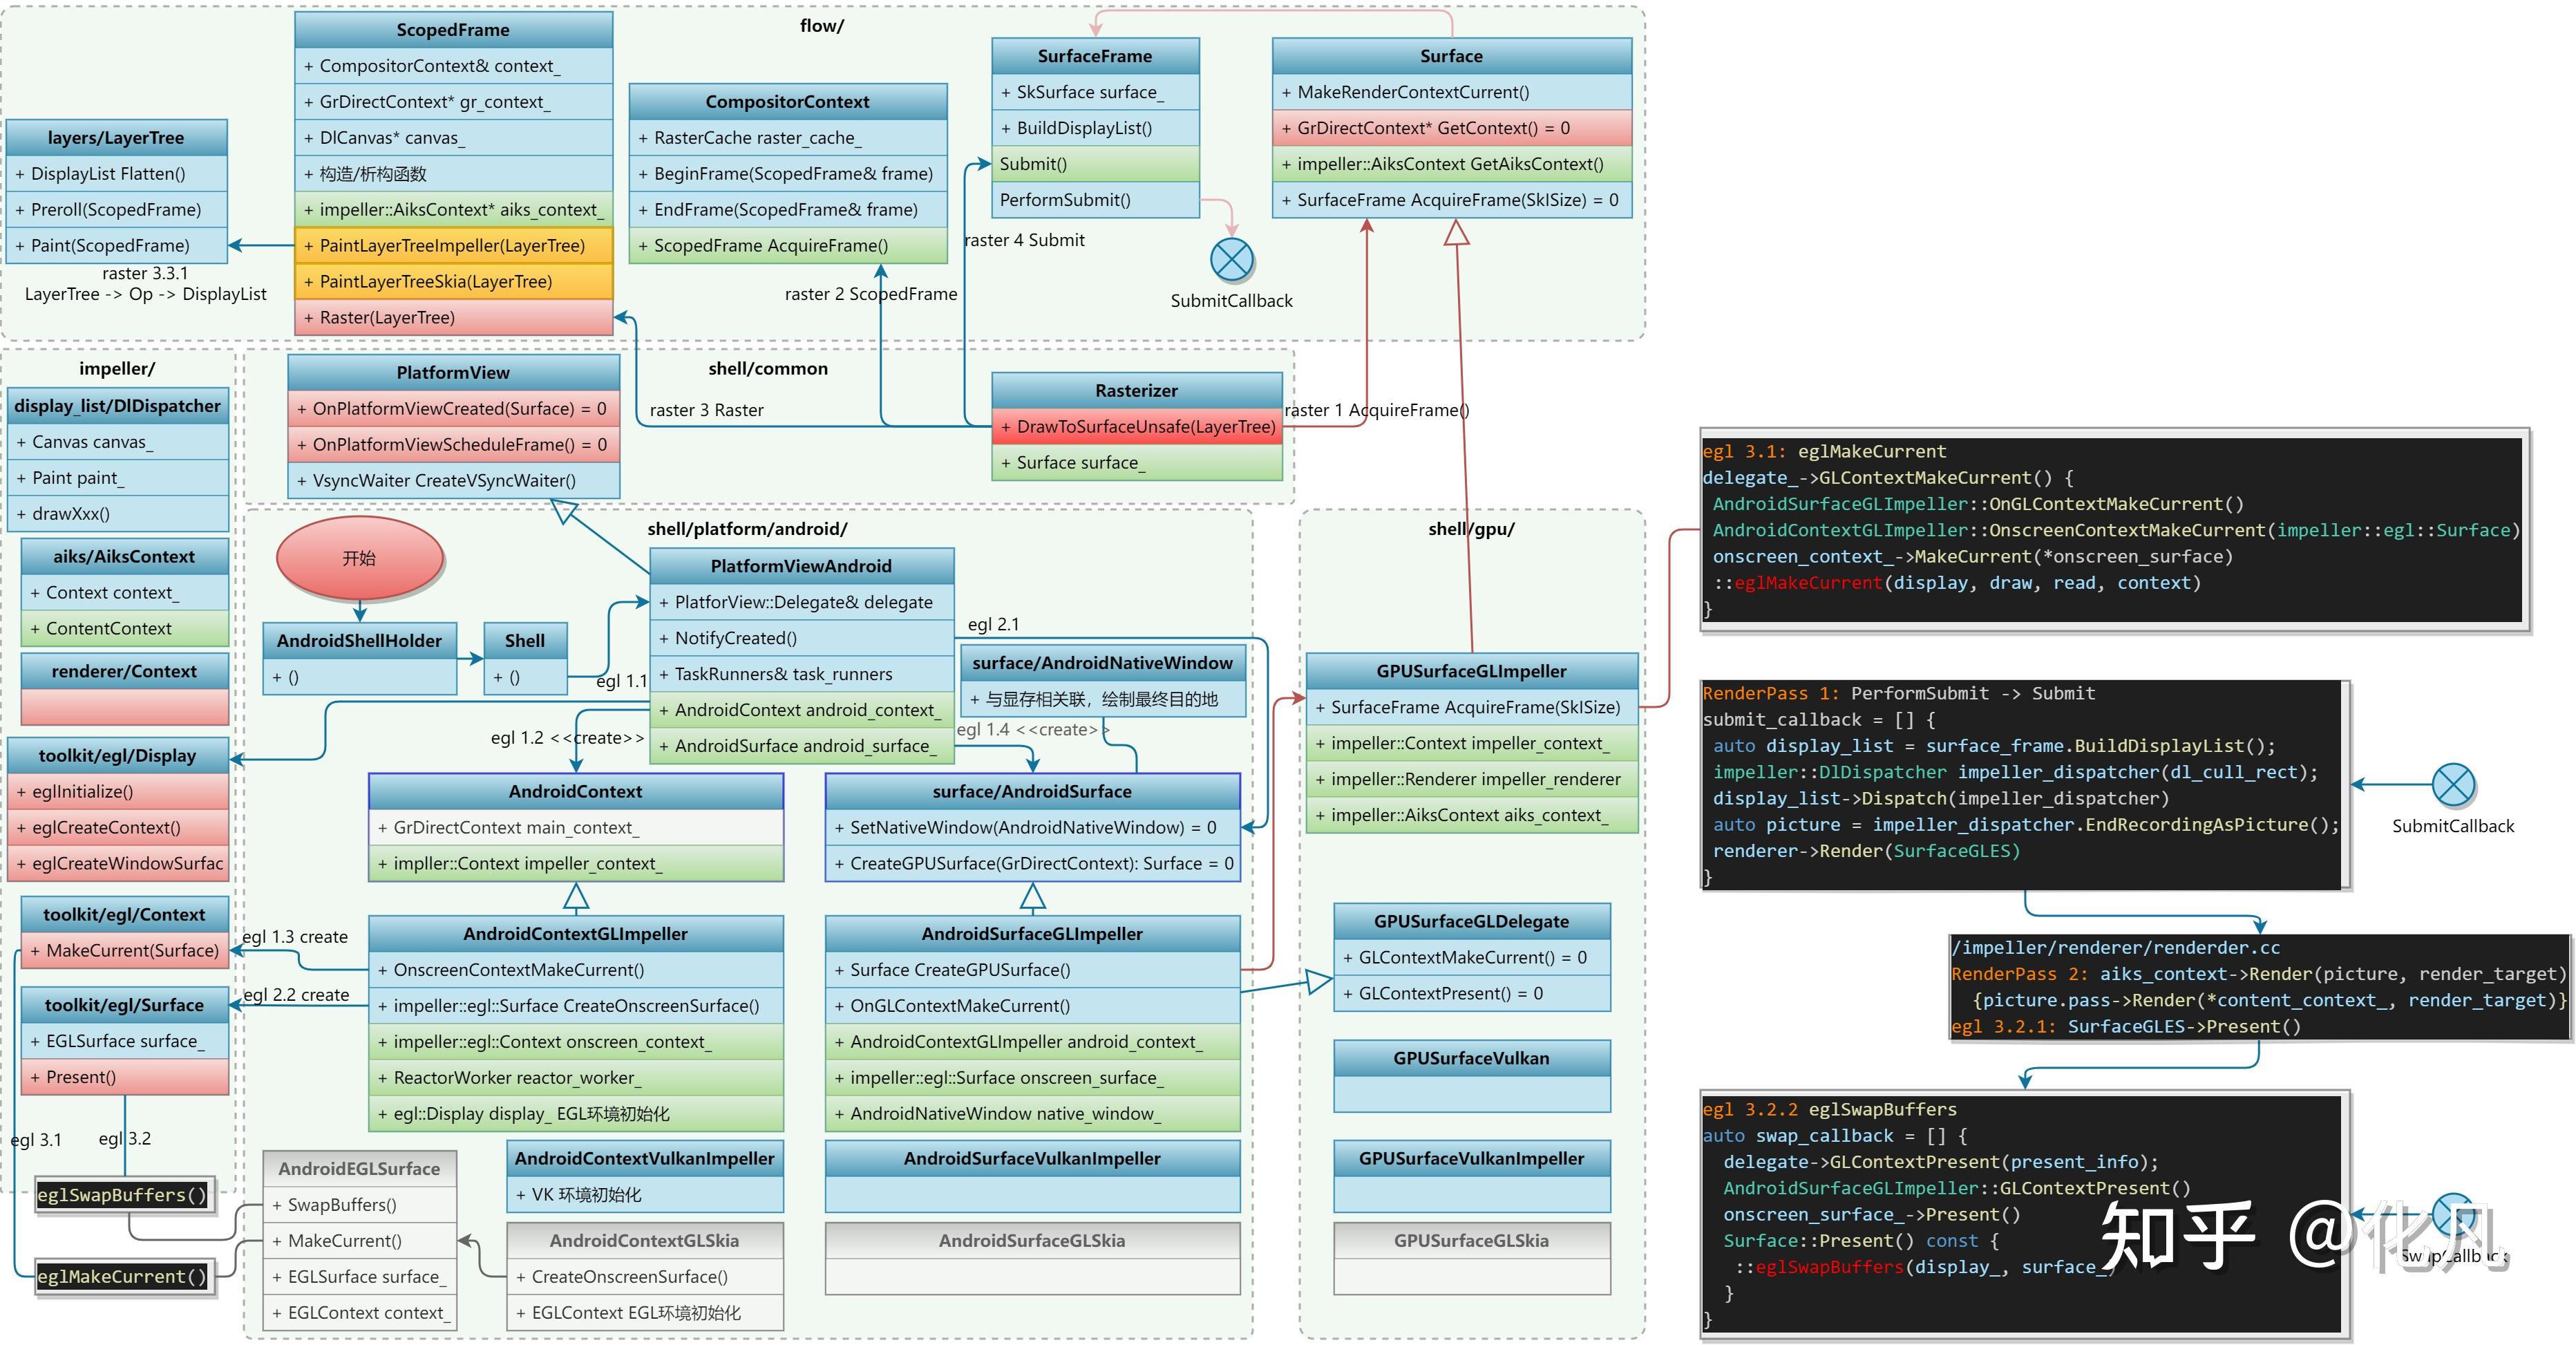The image size is (2576, 1345).
Task: Click the PaintLayerTreeImpeller(LayerTree) row
Action: point(453,245)
